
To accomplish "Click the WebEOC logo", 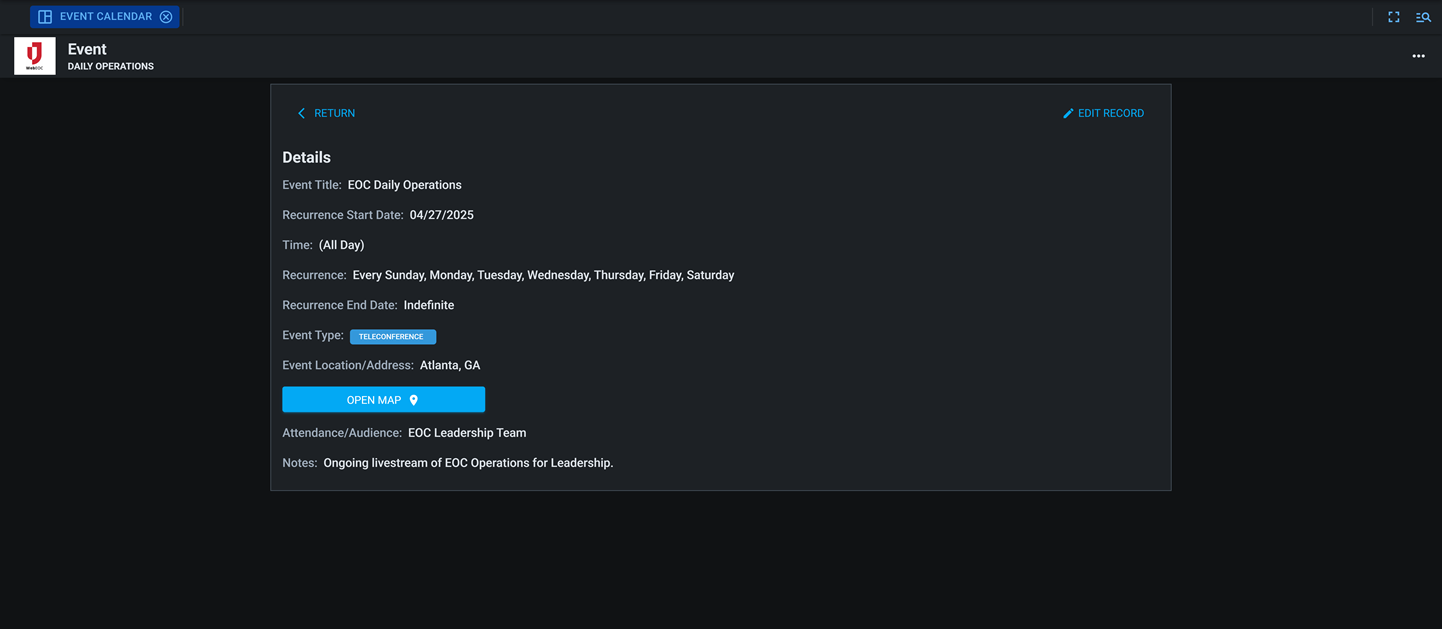I will click(x=34, y=55).
